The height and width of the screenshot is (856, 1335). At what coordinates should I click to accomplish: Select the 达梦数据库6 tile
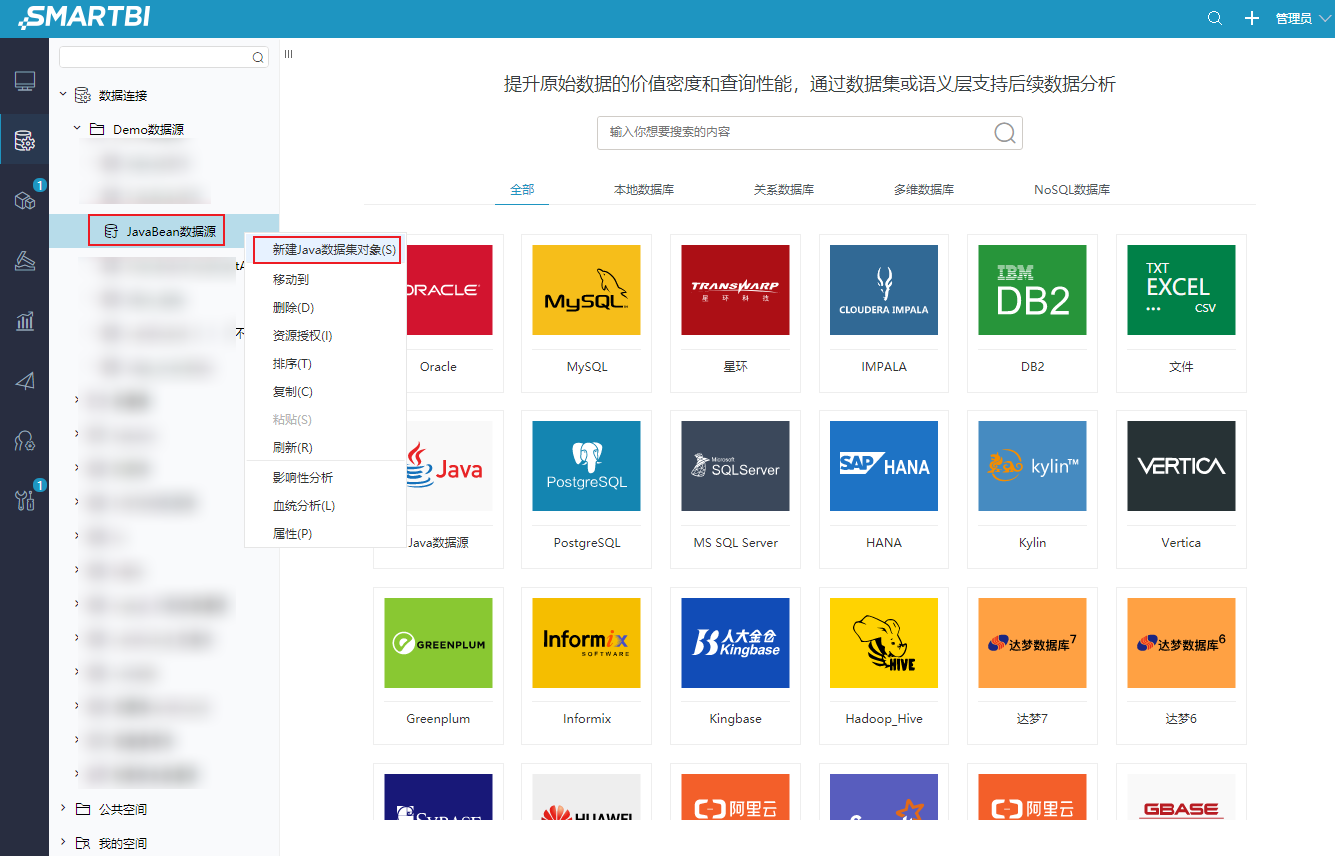(x=1181, y=665)
